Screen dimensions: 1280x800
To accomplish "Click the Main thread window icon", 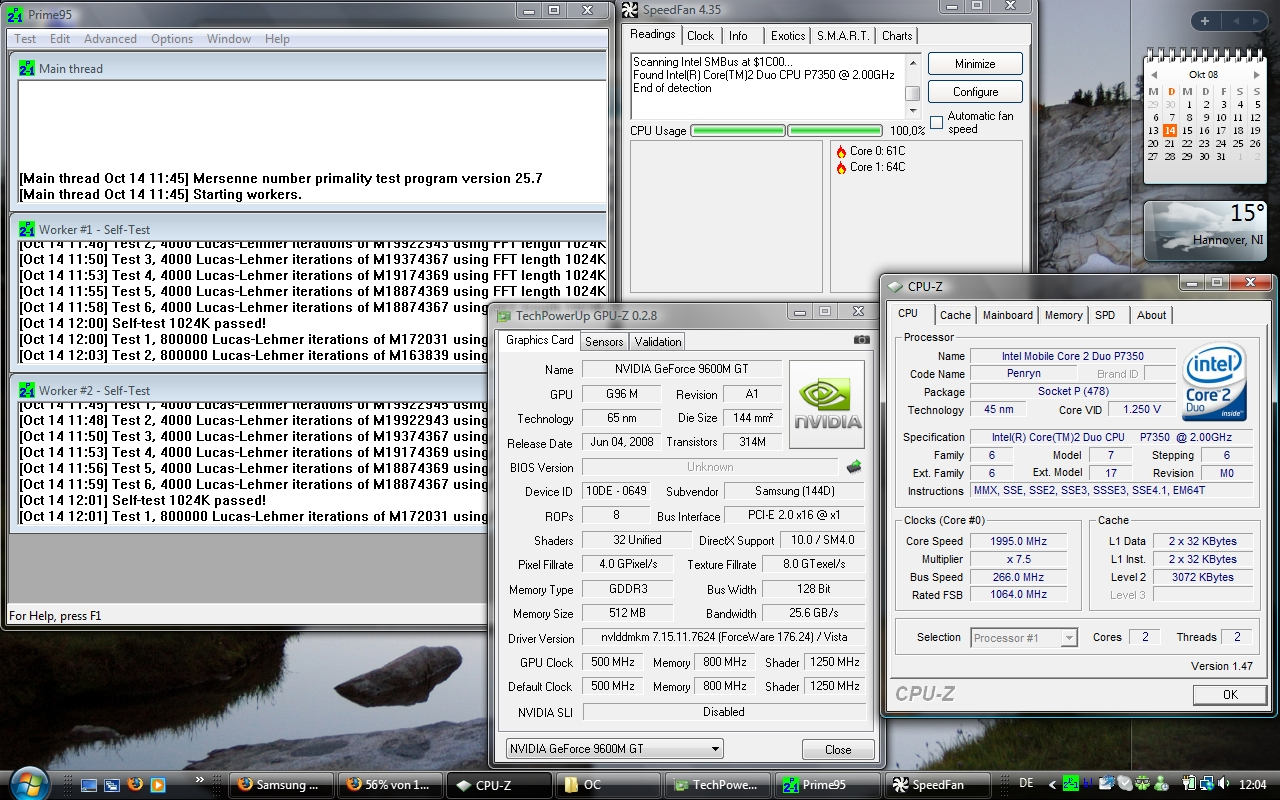I will pos(27,68).
